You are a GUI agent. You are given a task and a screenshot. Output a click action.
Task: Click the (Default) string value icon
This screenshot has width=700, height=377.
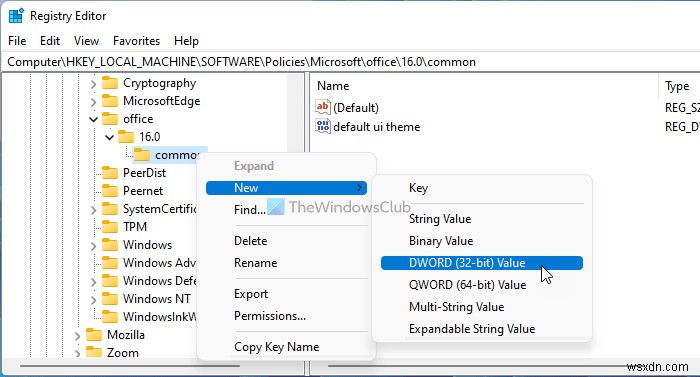[323, 107]
